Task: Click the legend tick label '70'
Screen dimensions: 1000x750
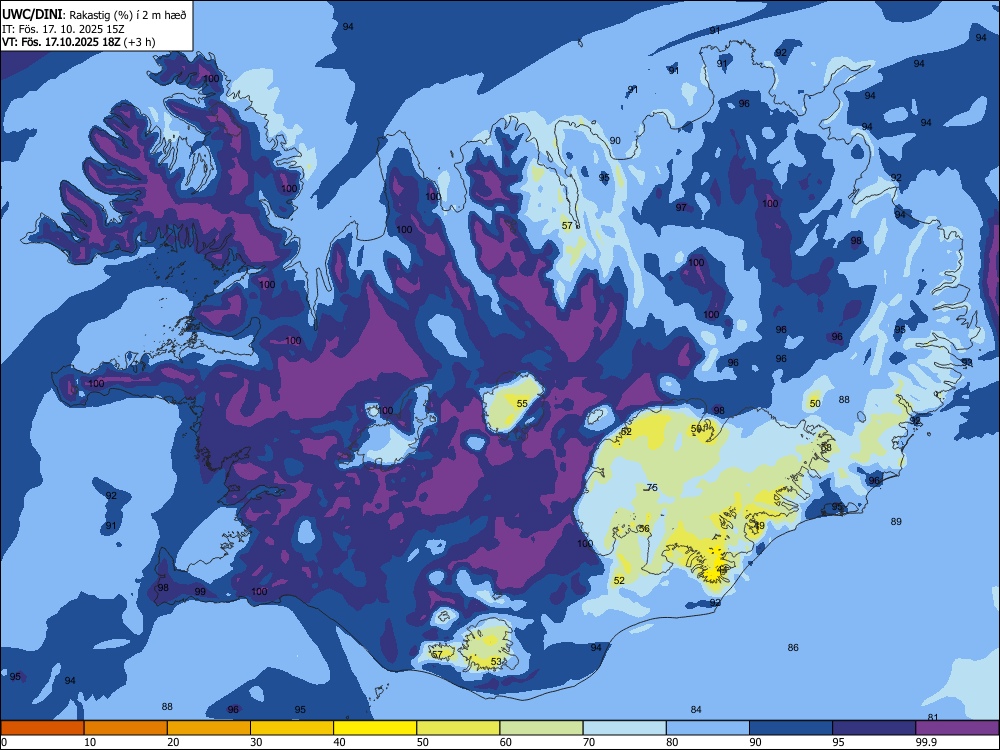Action: [x=589, y=742]
